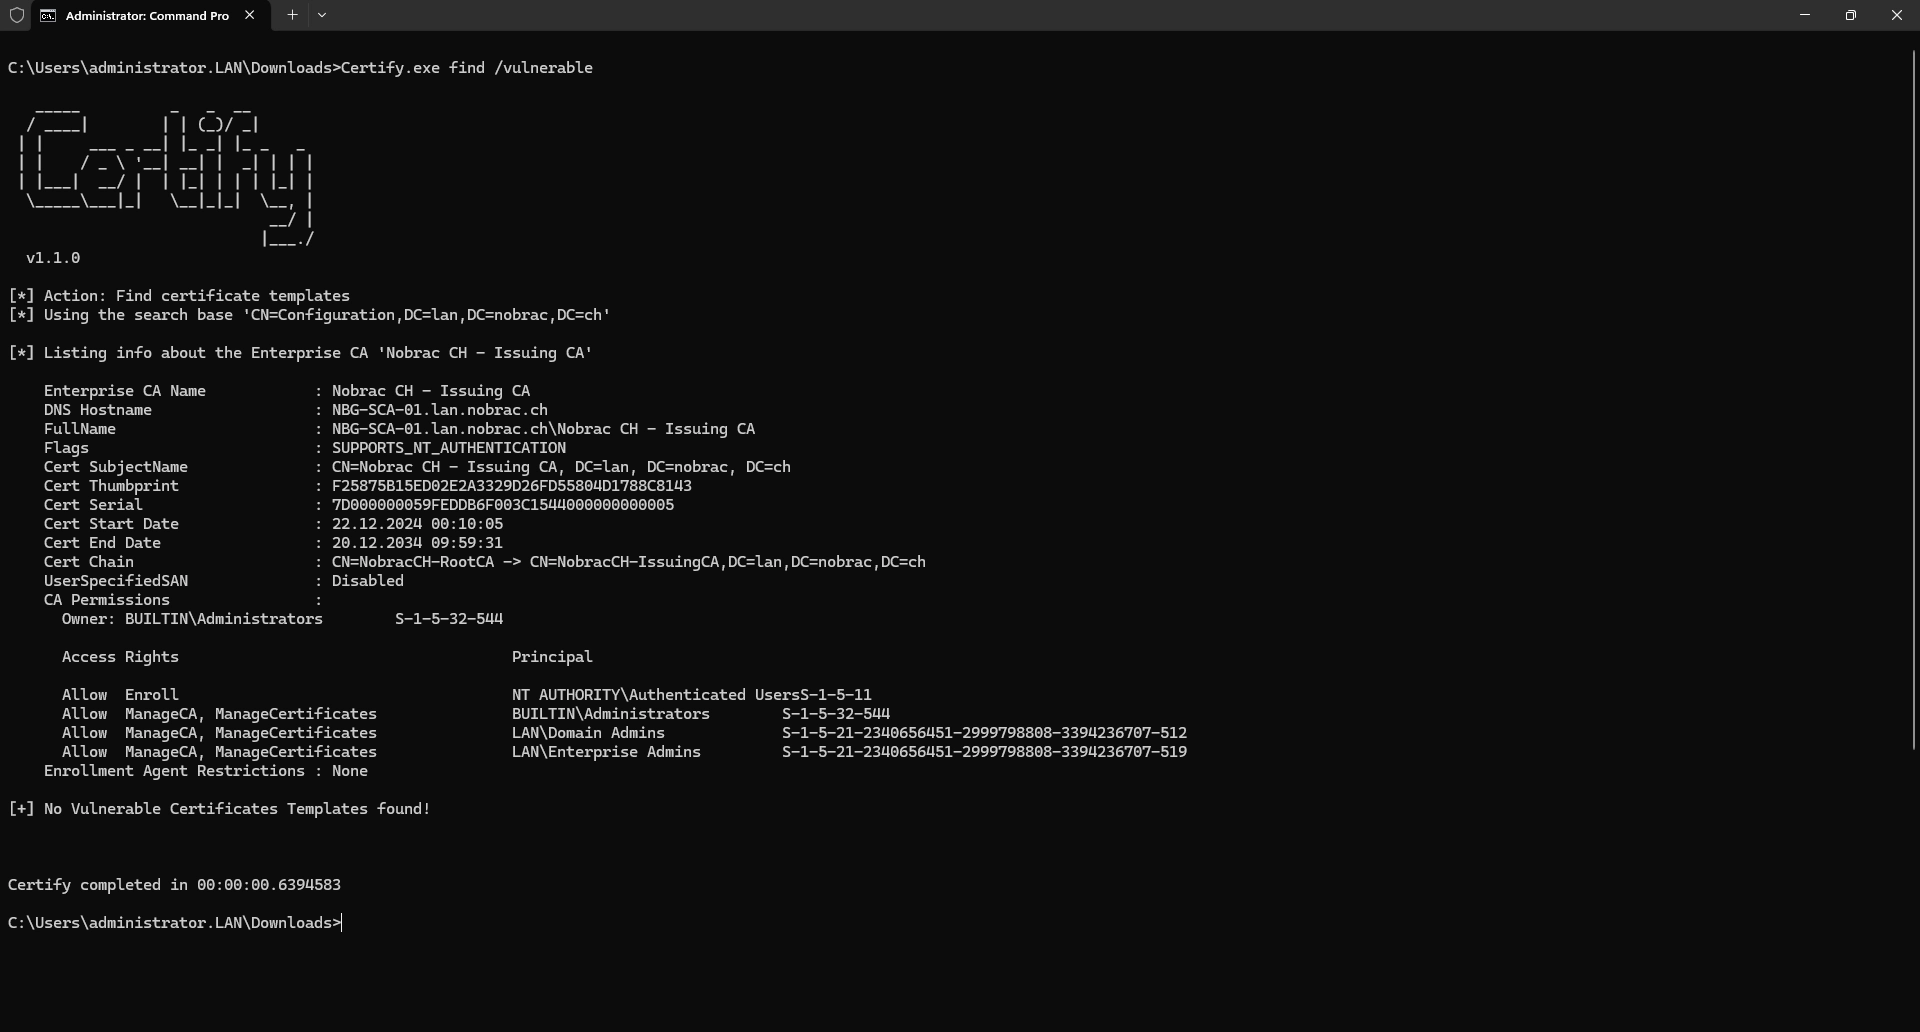Click the SUPPORTS_NT_AUTHENTICATION flag value
1920x1032 pixels.
[449, 448]
